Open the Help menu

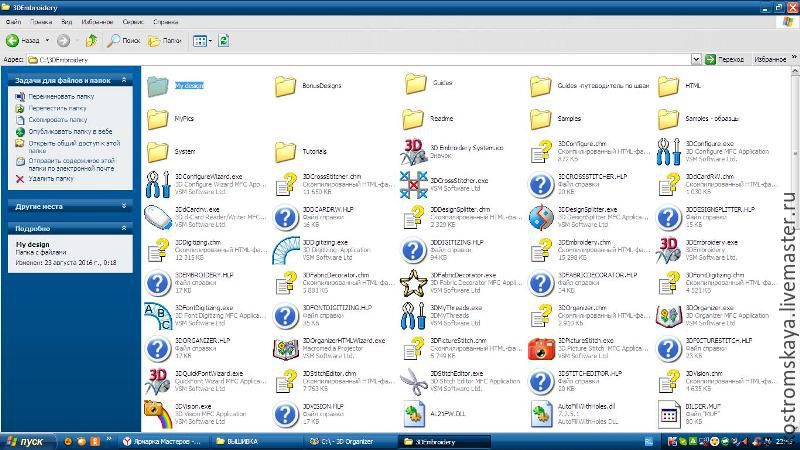coord(165,22)
